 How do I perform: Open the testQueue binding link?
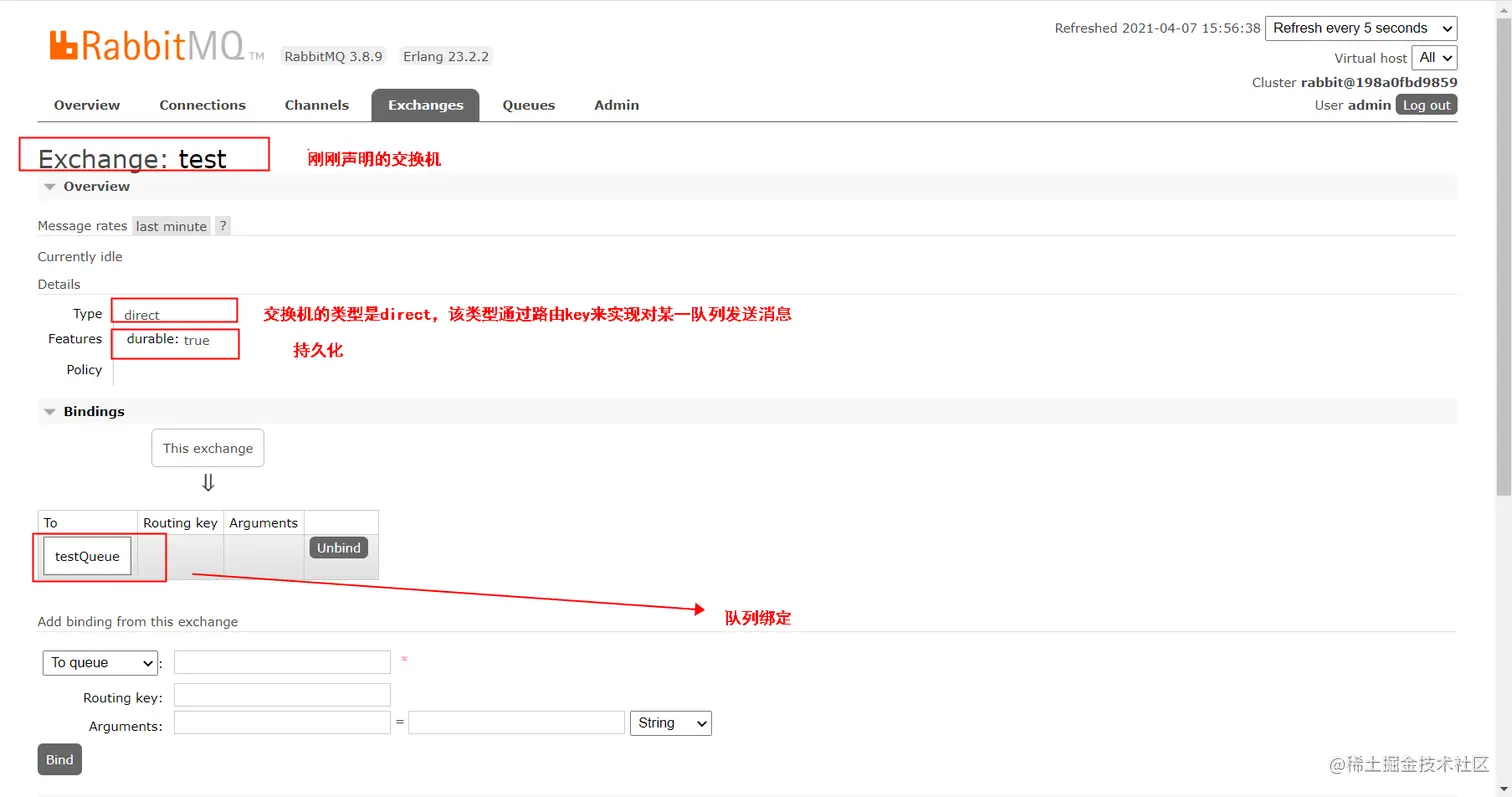pos(87,557)
